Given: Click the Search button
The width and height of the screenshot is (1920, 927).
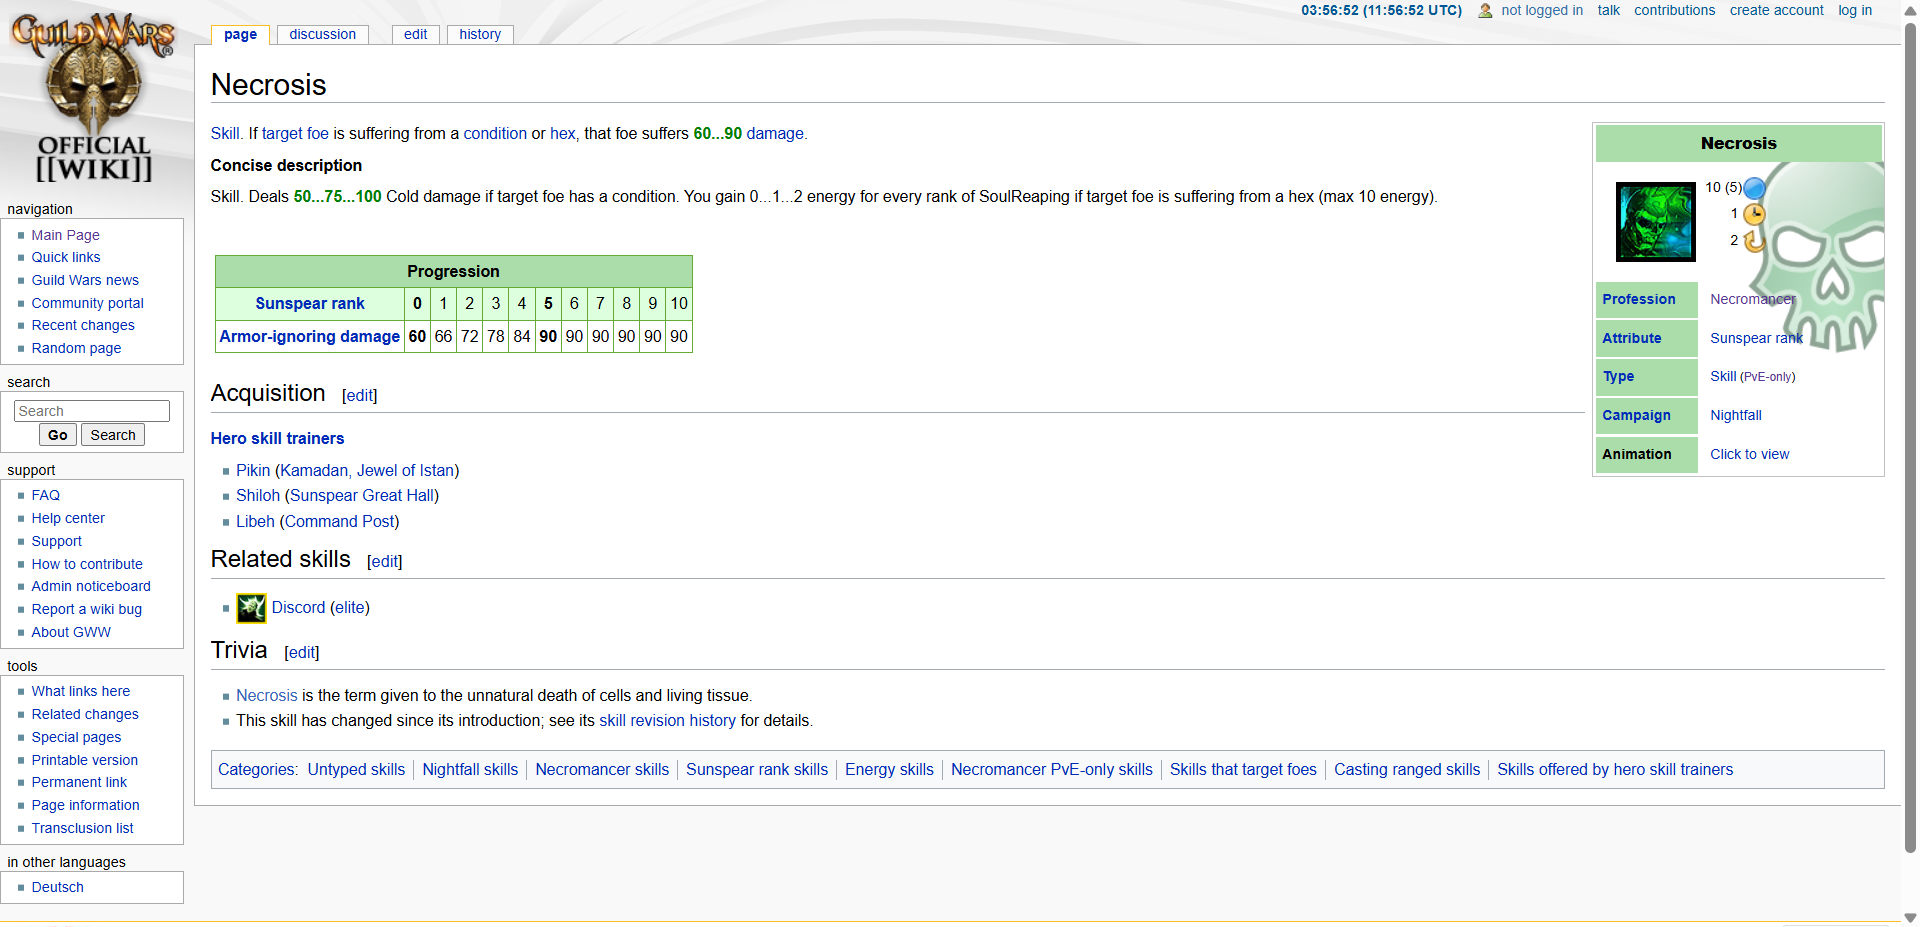Looking at the screenshot, I should [113, 435].
